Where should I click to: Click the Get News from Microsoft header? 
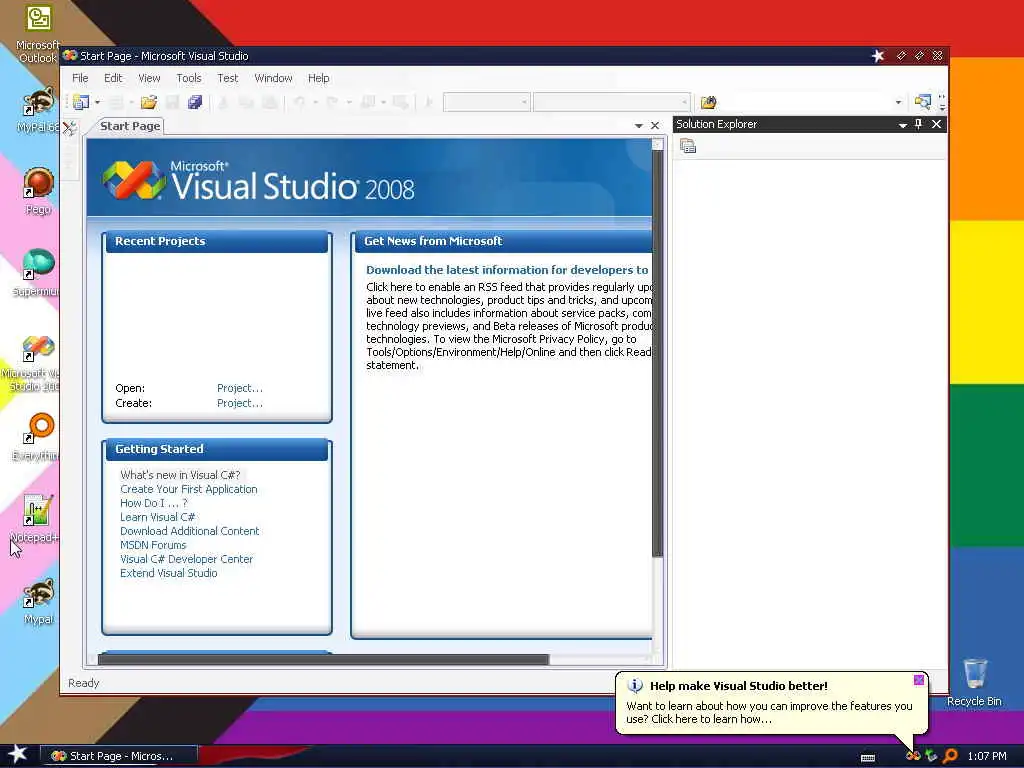(x=503, y=241)
